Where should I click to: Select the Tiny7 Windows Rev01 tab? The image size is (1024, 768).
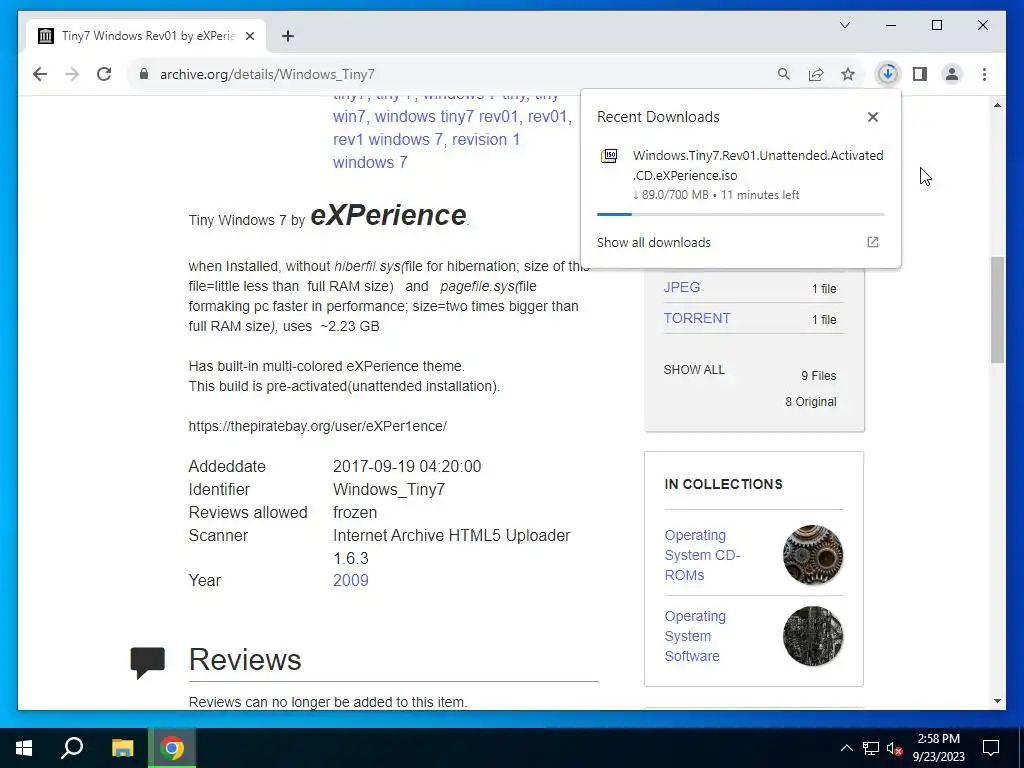click(x=146, y=36)
